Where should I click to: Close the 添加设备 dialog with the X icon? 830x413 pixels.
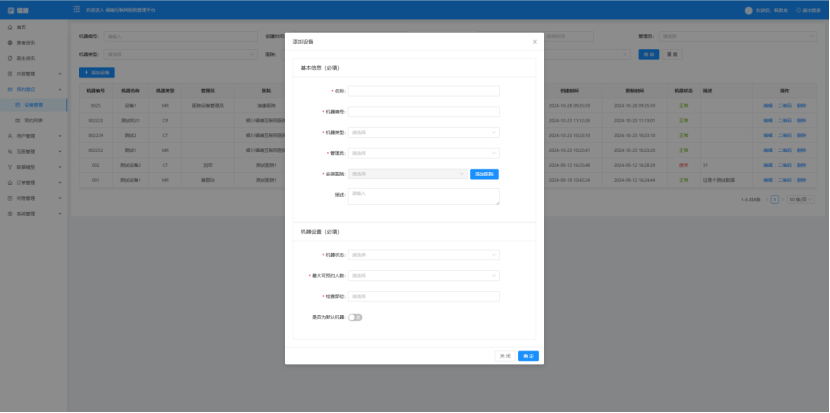534,42
